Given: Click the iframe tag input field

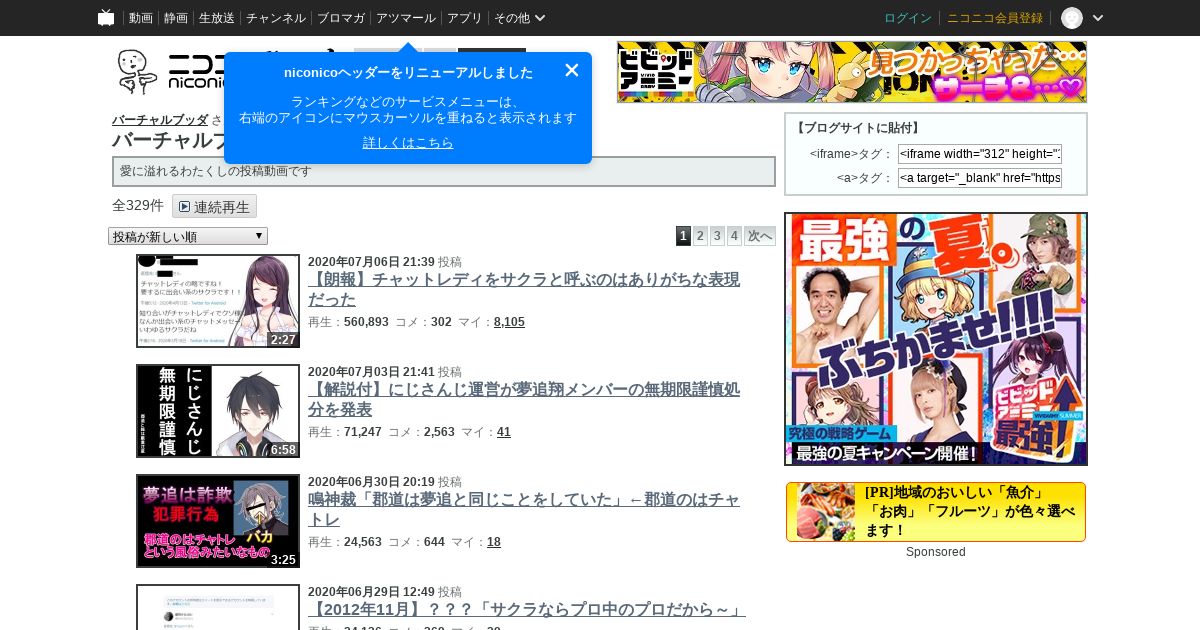Looking at the screenshot, I should 980,154.
